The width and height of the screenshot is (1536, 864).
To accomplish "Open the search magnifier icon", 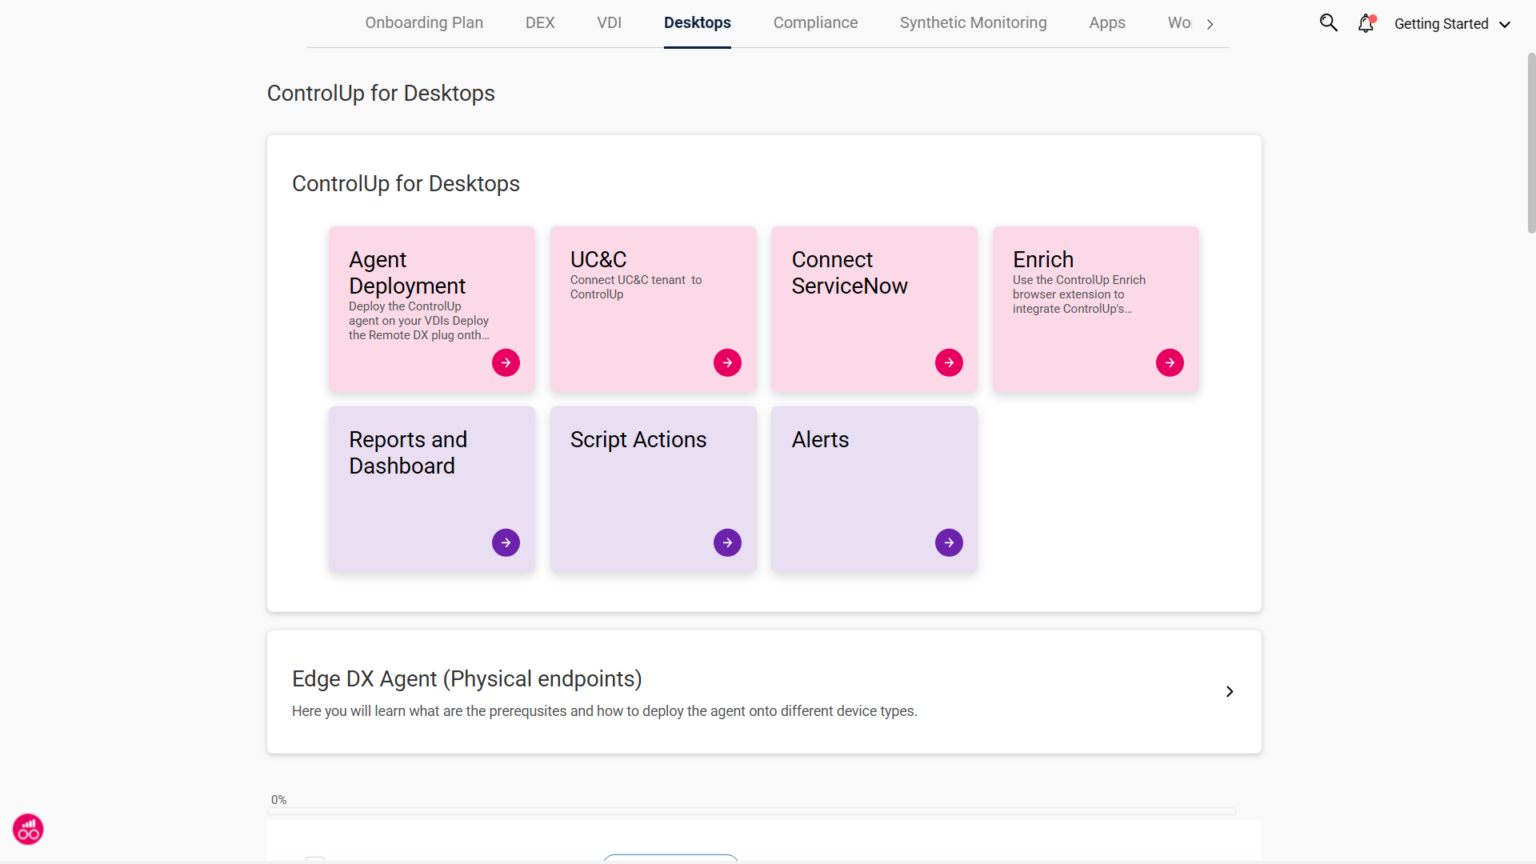I will [x=1328, y=22].
